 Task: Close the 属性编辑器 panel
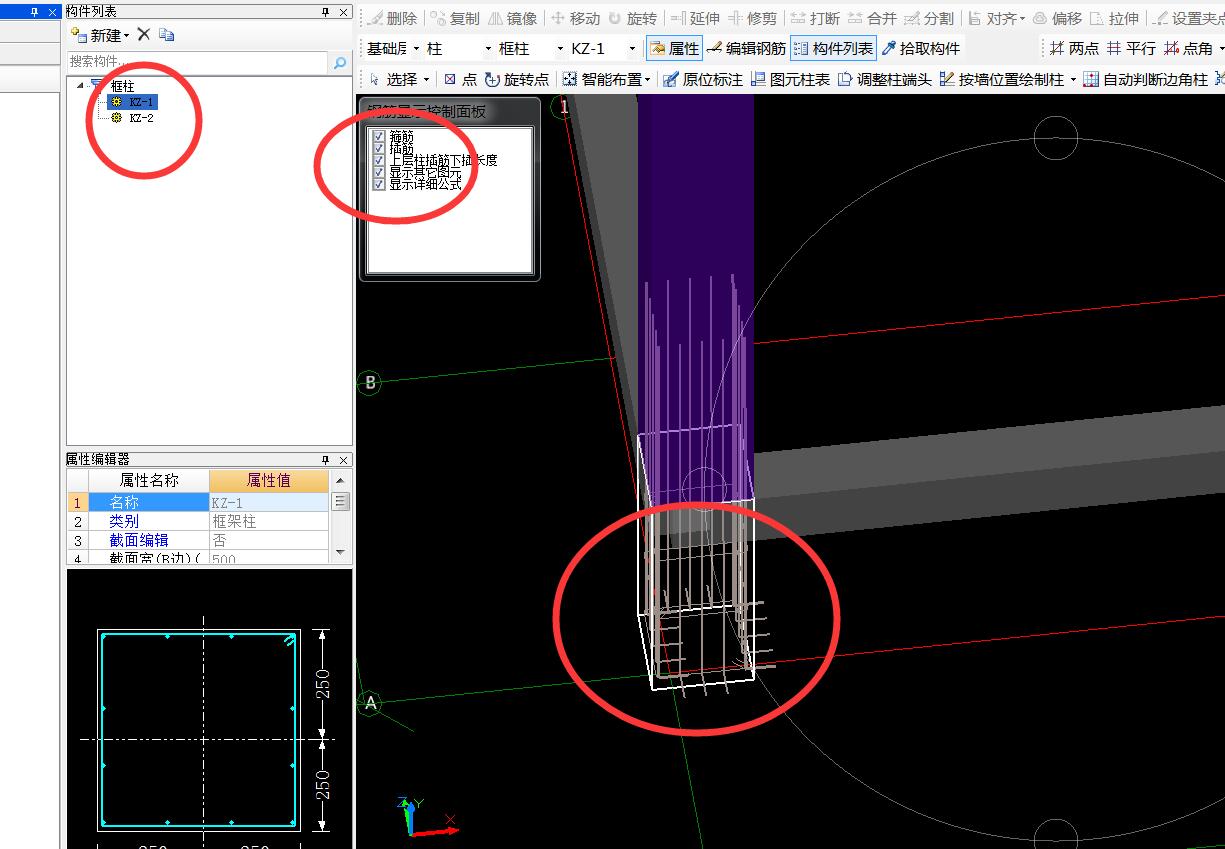(344, 460)
